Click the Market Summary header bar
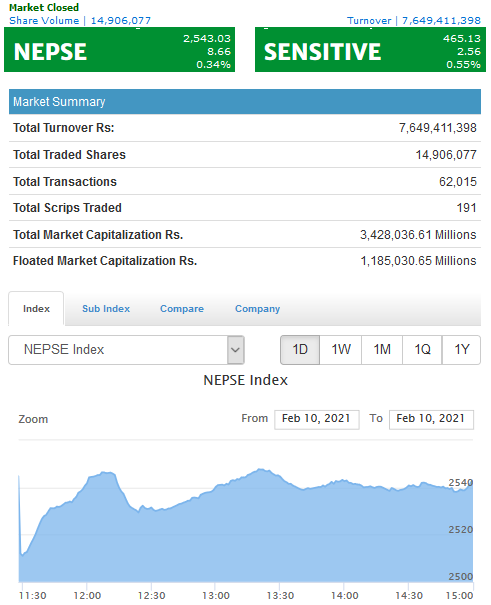 (x=245, y=101)
